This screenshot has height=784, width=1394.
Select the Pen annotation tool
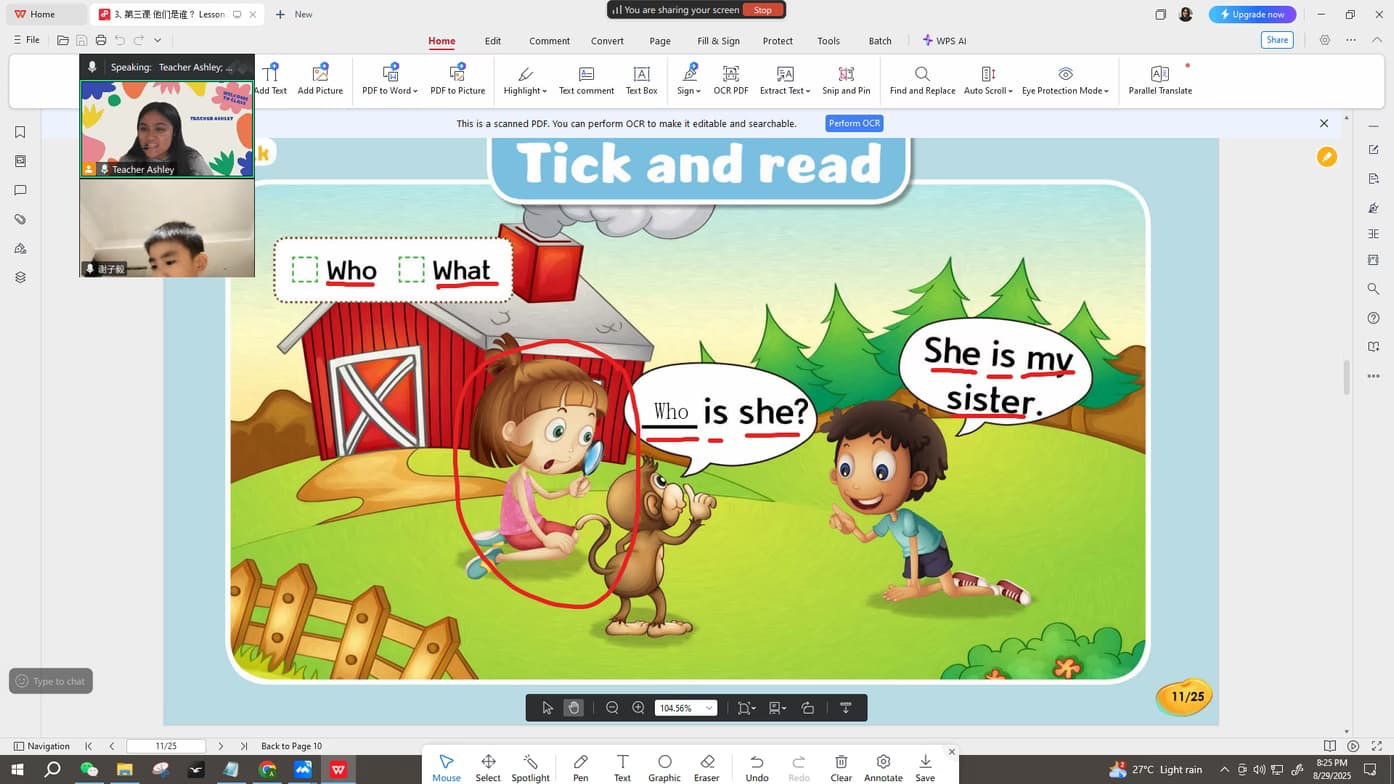click(x=580, y=767)
